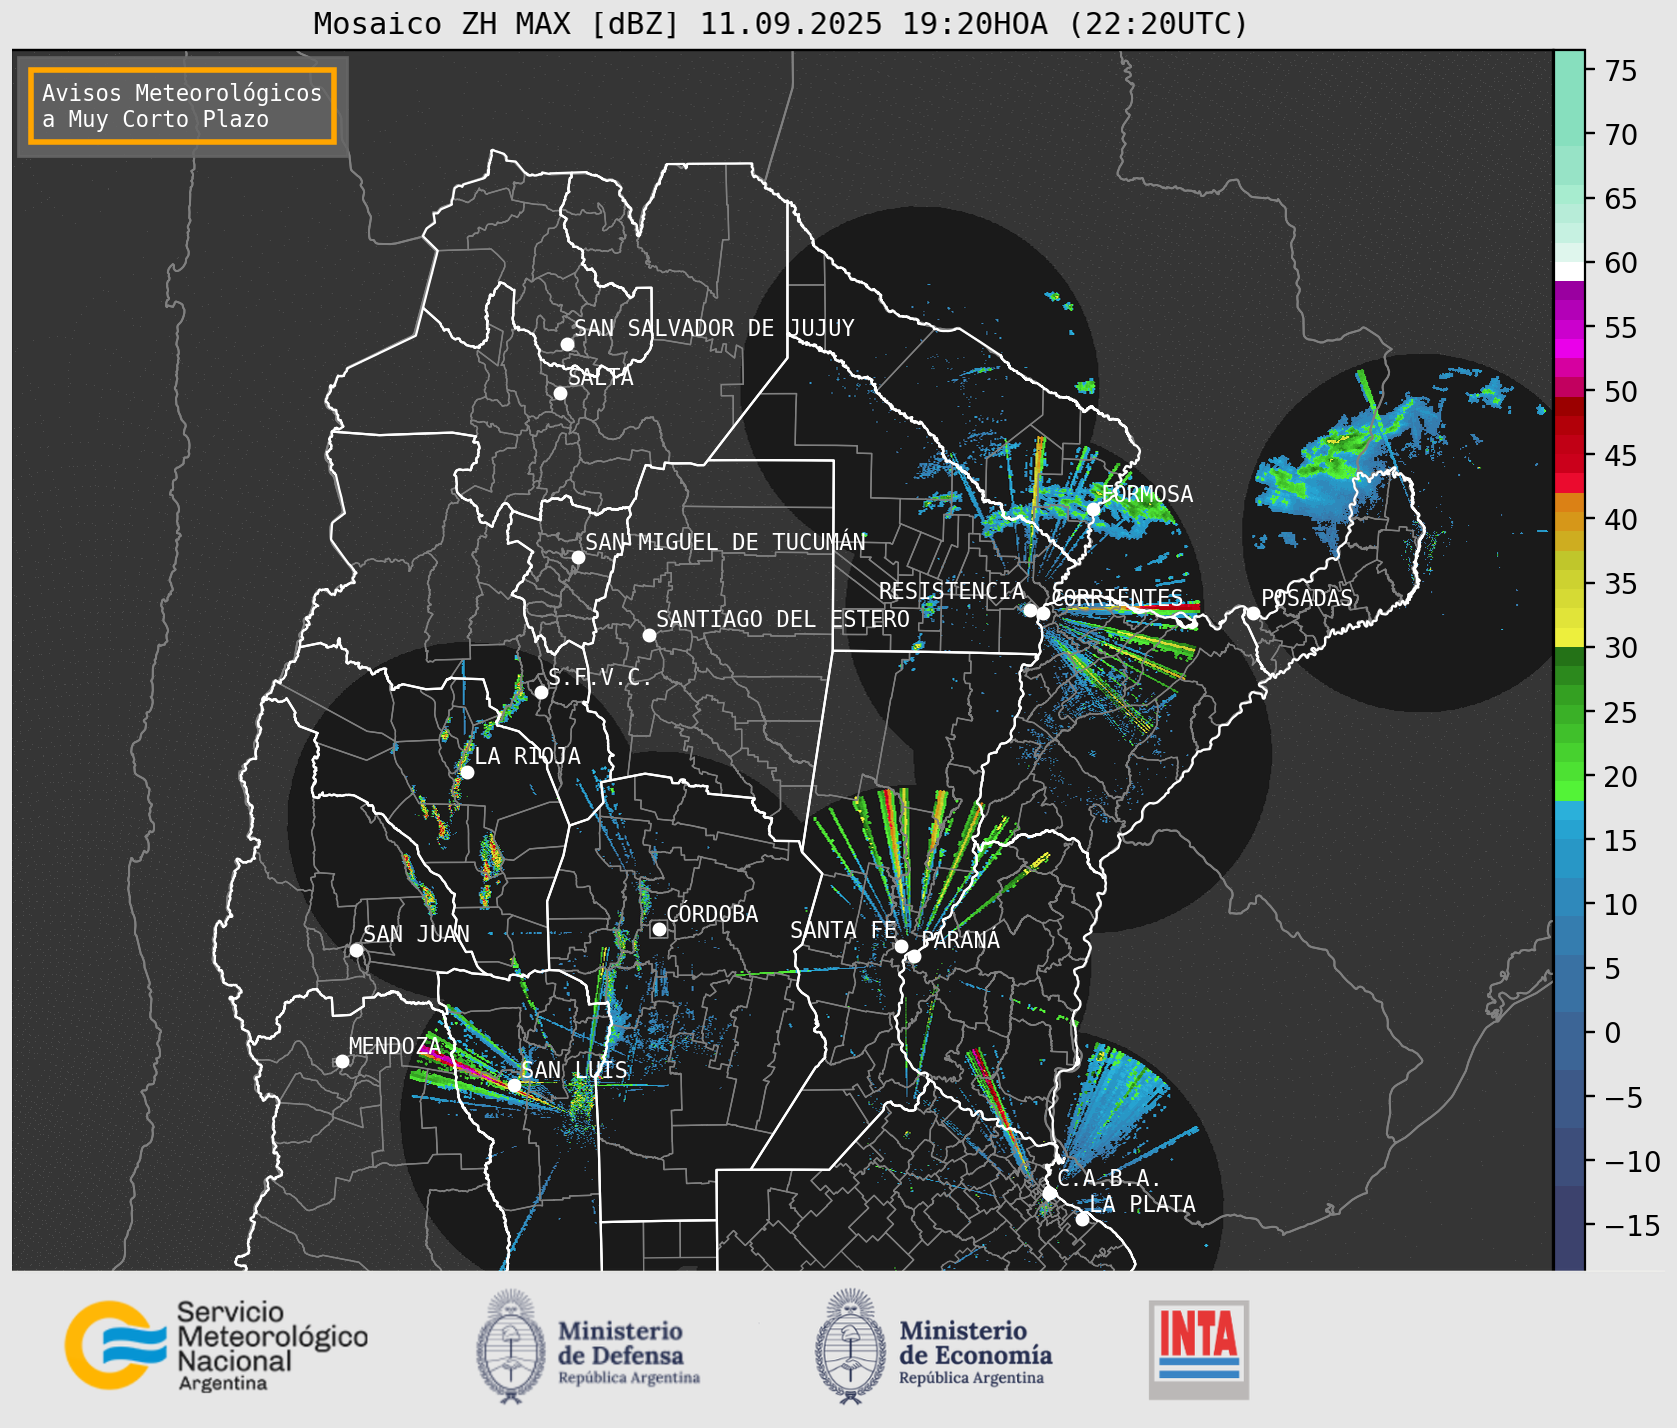Click the Servicio Meteorológico Nacional logo

(216, 1345)
